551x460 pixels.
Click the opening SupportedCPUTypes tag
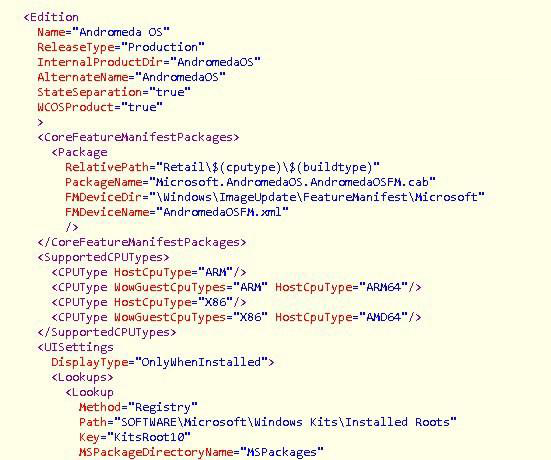[x=103, y=258]
